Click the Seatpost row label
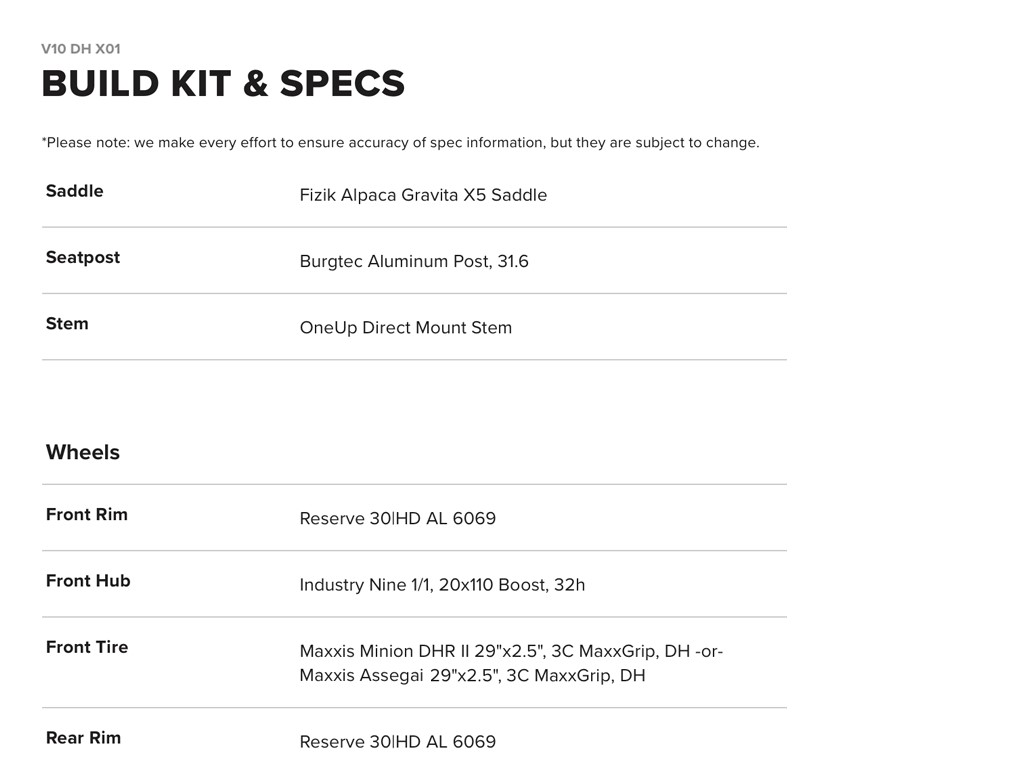This screenshot has width=1024, height=768. [83, 257]
